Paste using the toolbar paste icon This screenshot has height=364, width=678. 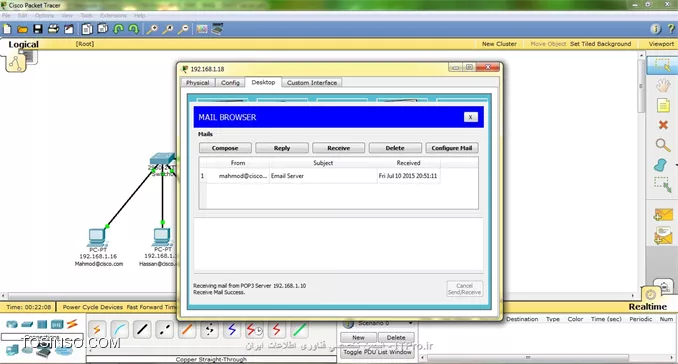[102, 29]
